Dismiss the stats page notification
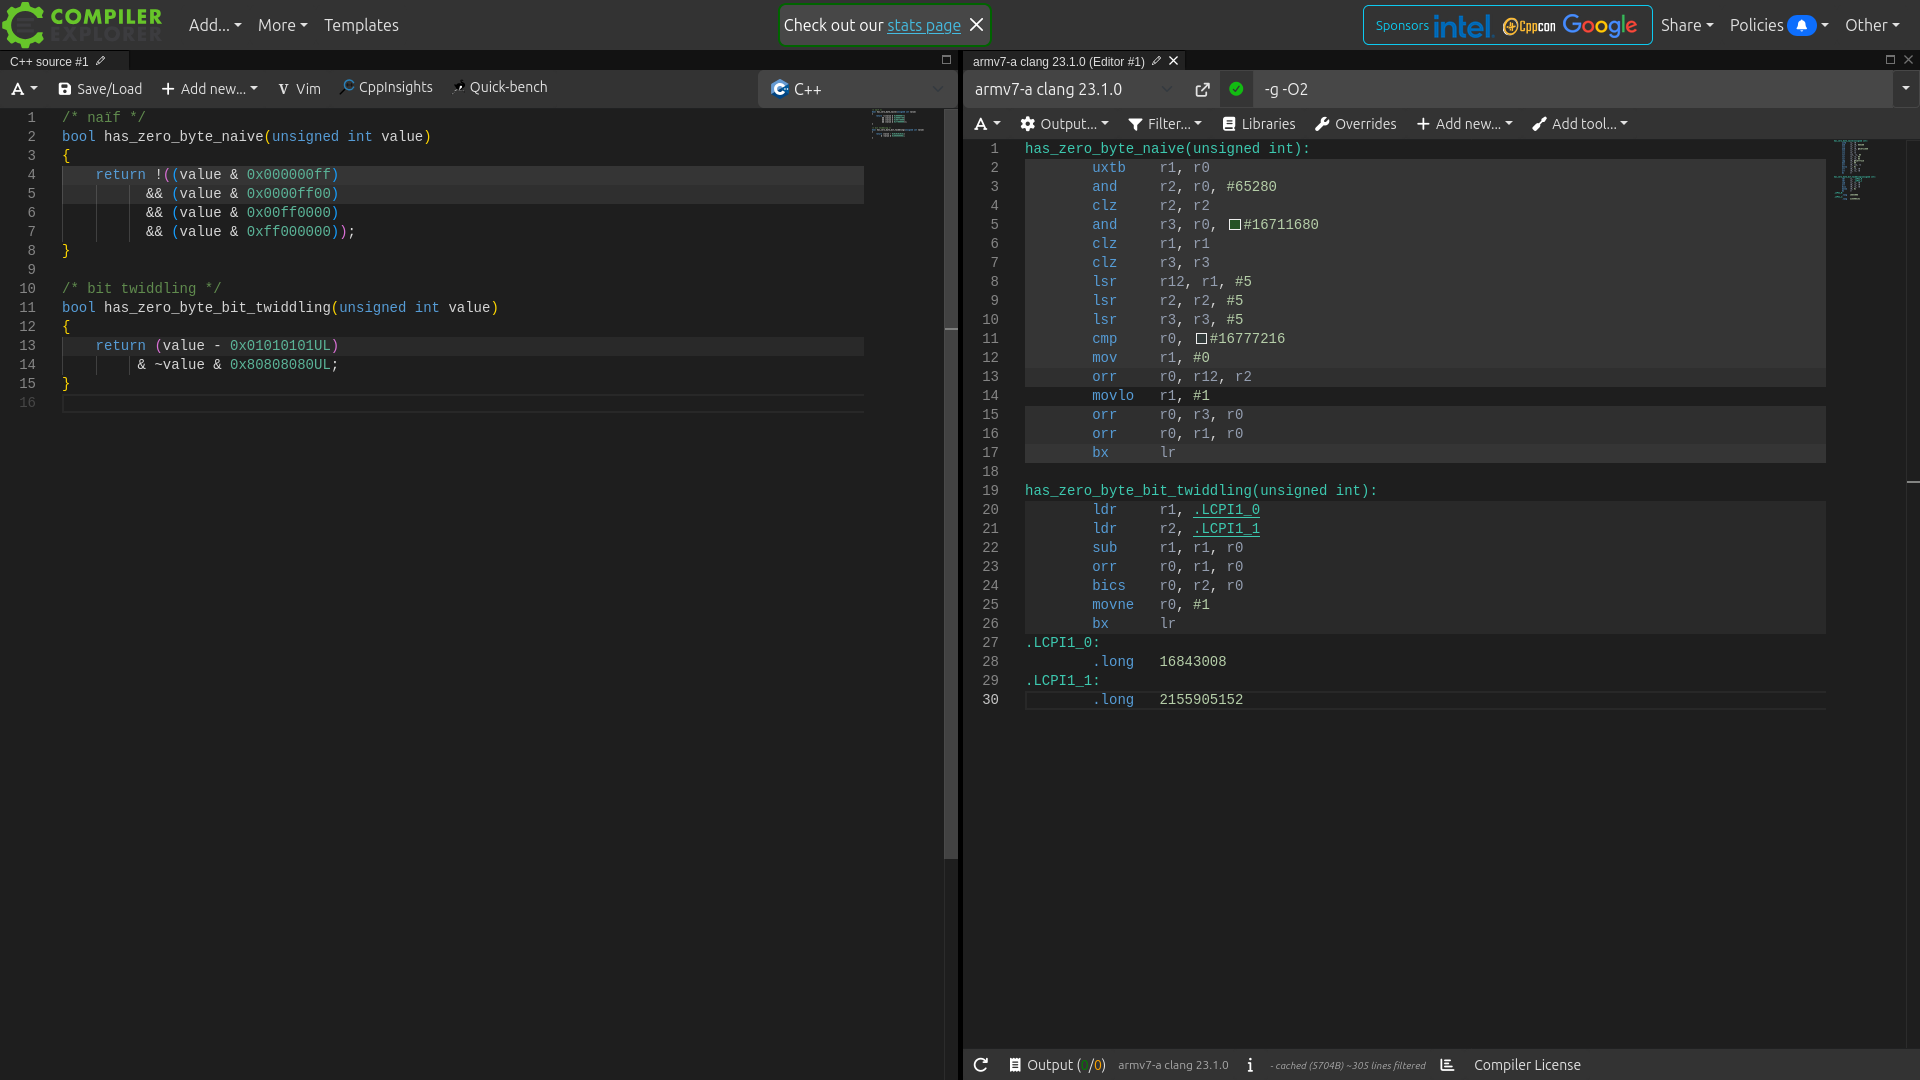The width and height of the screenshot is (1920, 1080). tap(977, 25)
